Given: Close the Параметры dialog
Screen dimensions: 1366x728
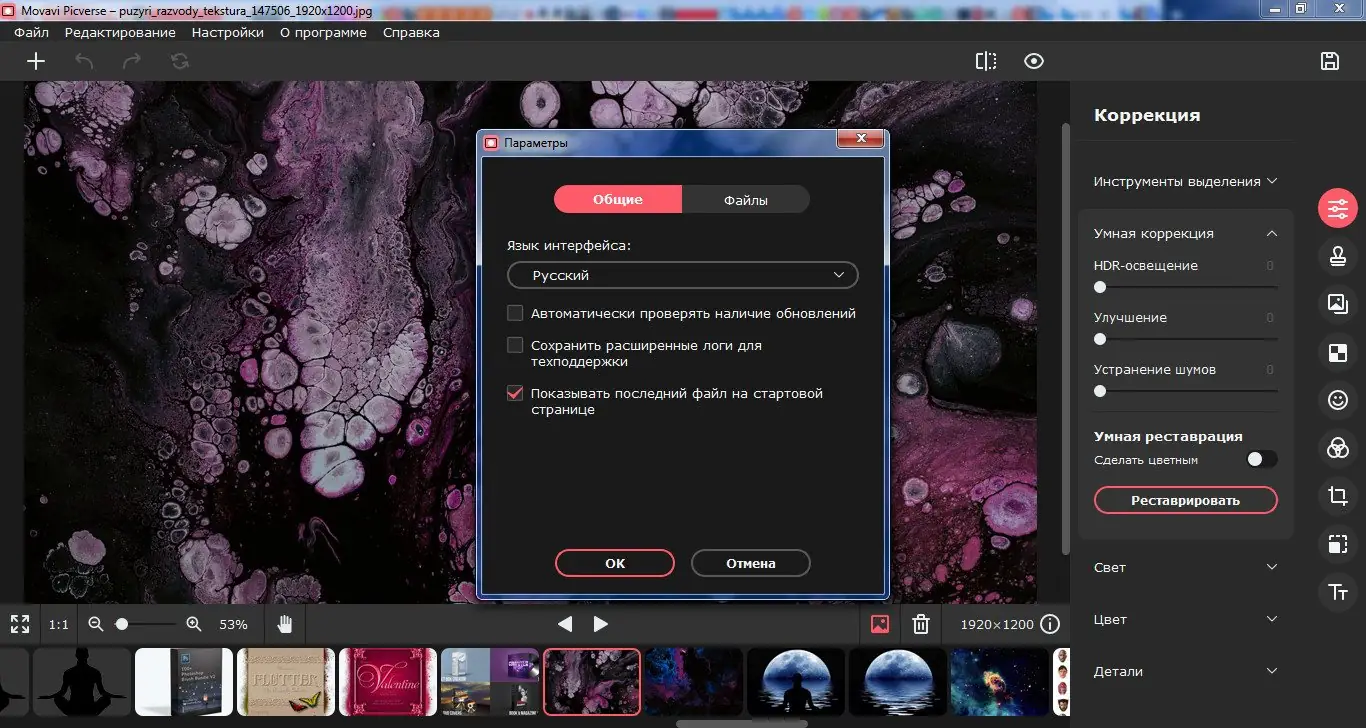Looking at the screenshot, I should (x=859, y=140).
